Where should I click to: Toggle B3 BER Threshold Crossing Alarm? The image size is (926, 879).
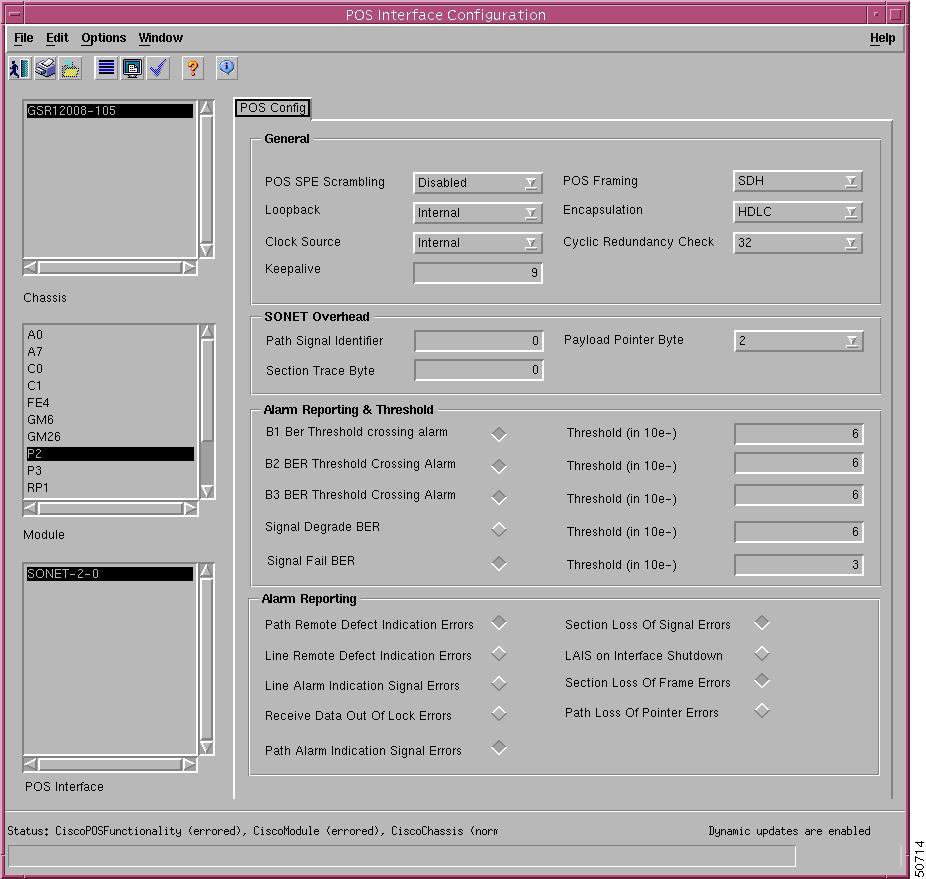pyautogui.click(x=499, y=497)
